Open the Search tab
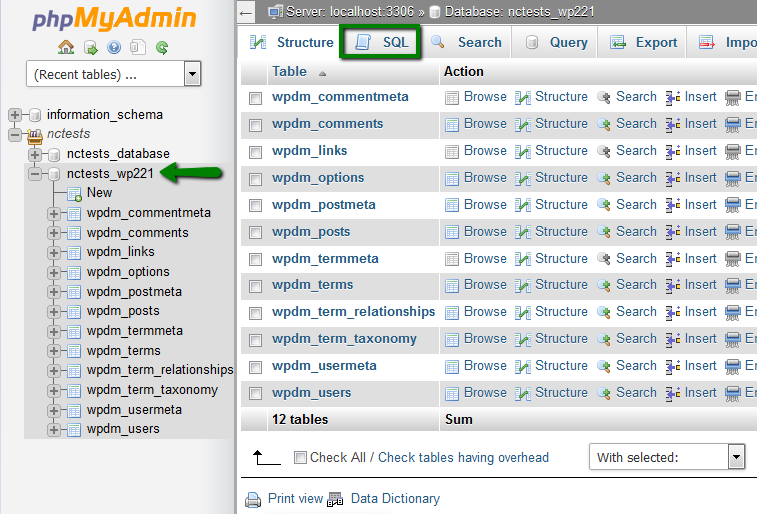Viewport: 757px width, 514px height. 466,42
